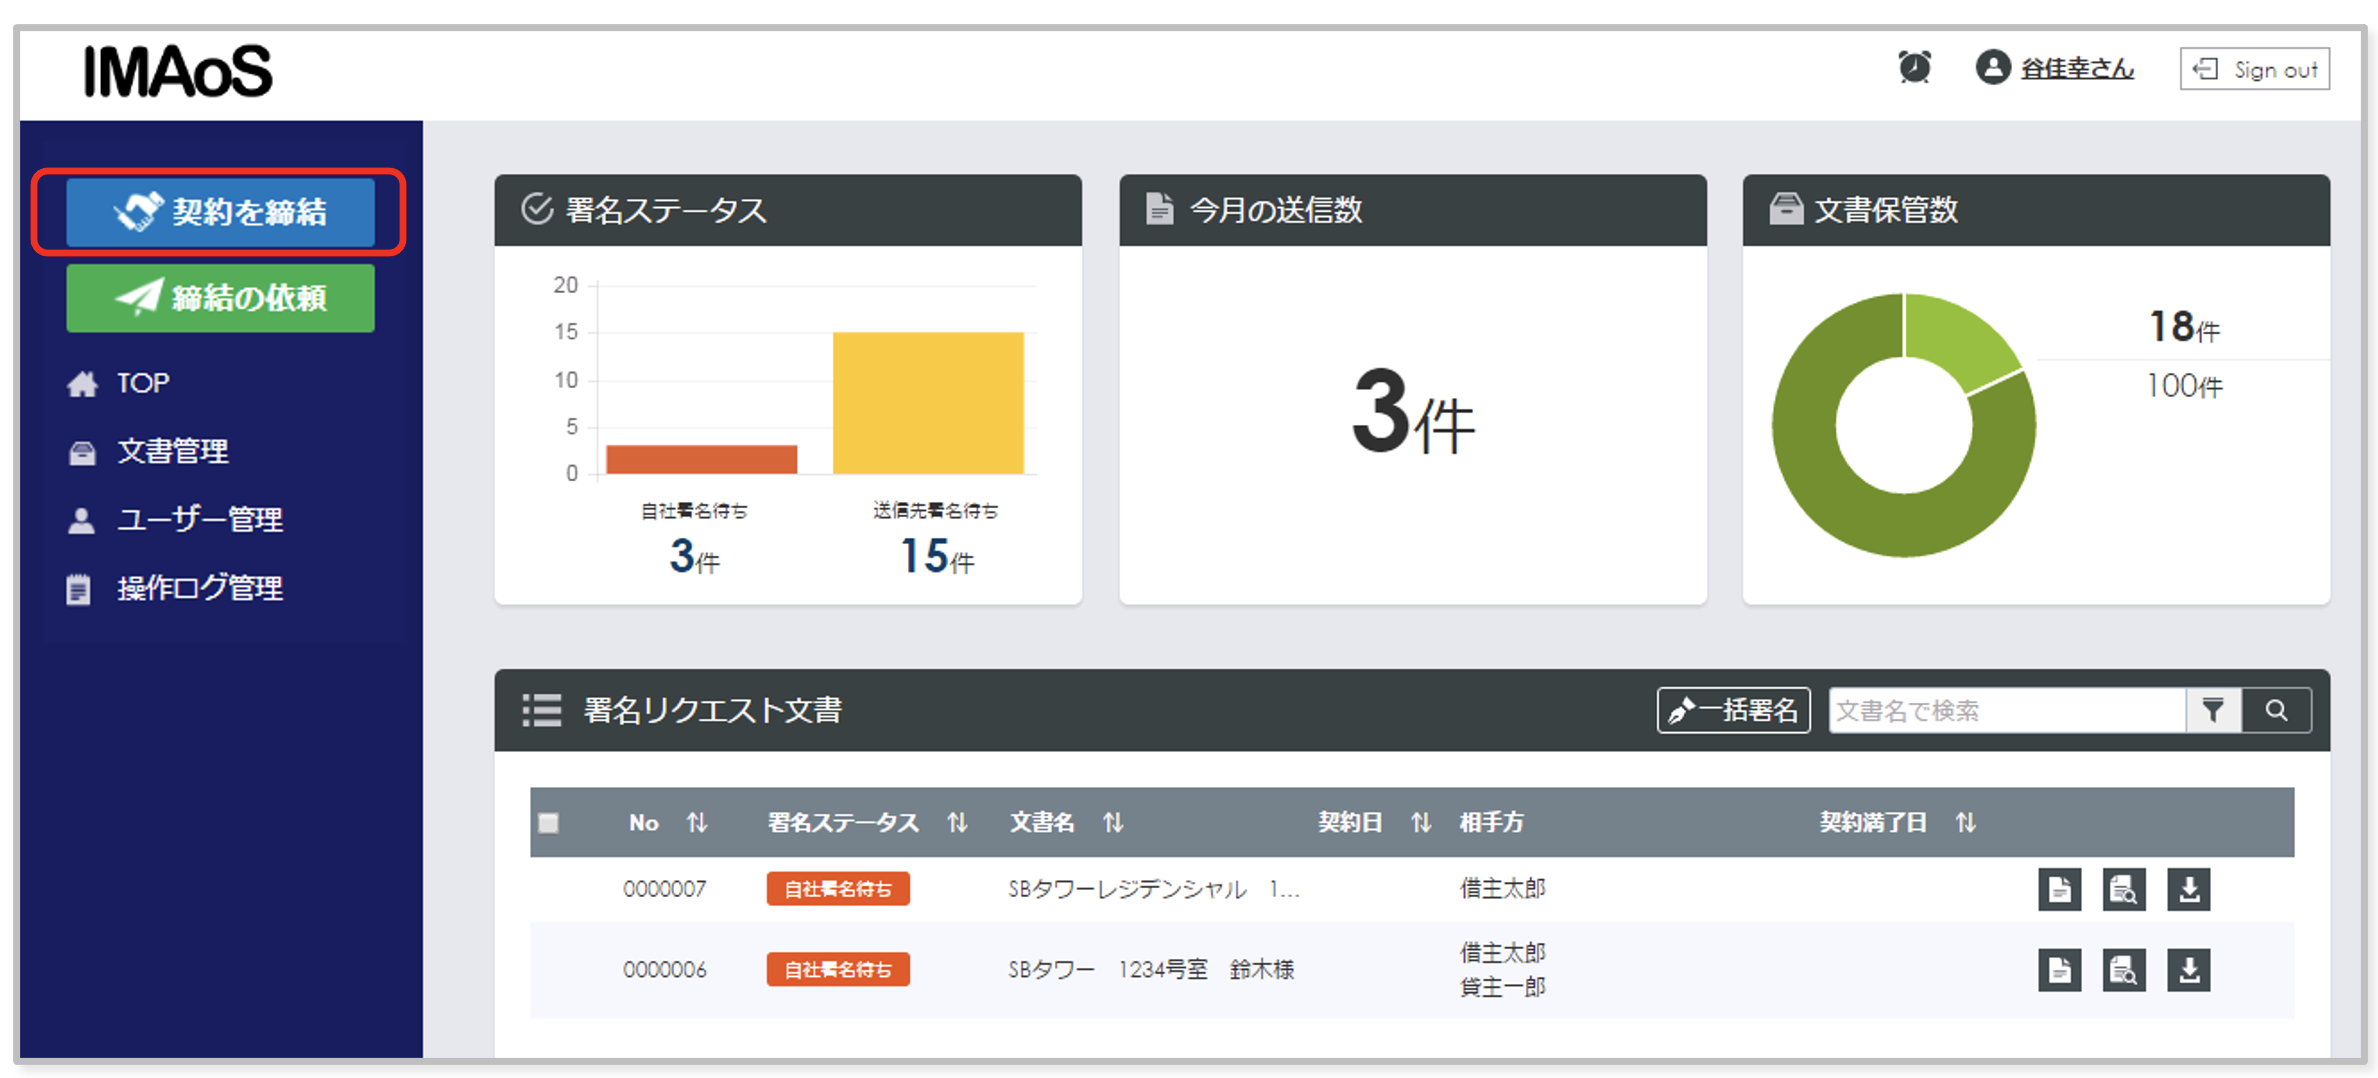Viewport: 2378px width, 1078px height.
Task: Click the document preview icon for No.0000007
Action: (2123, 889)
